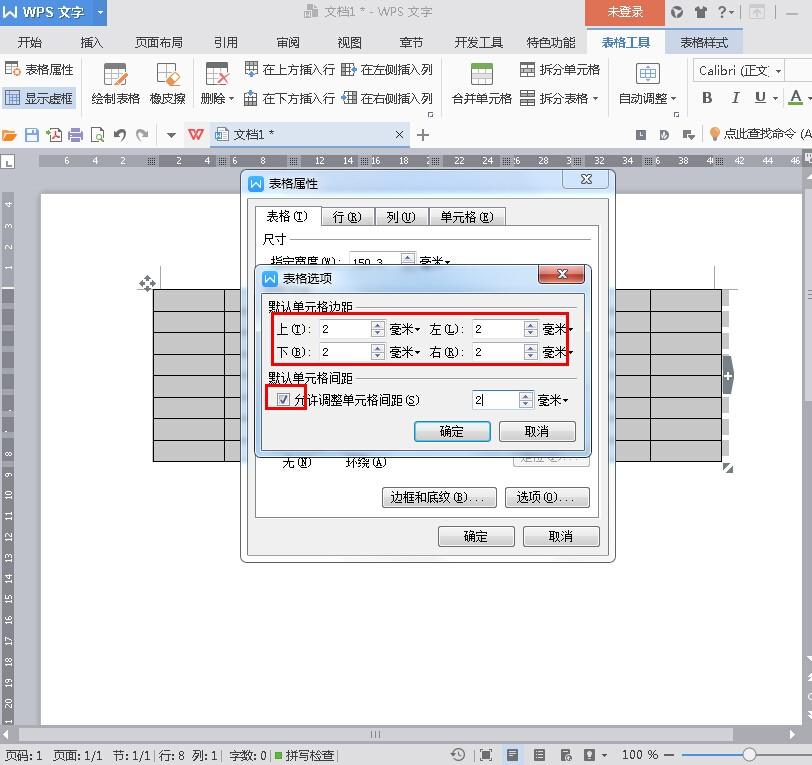Open Table Properties (表格属性) in the ribbon
Image resolution: width=812 pixels, height=765 pixels.
39,69
